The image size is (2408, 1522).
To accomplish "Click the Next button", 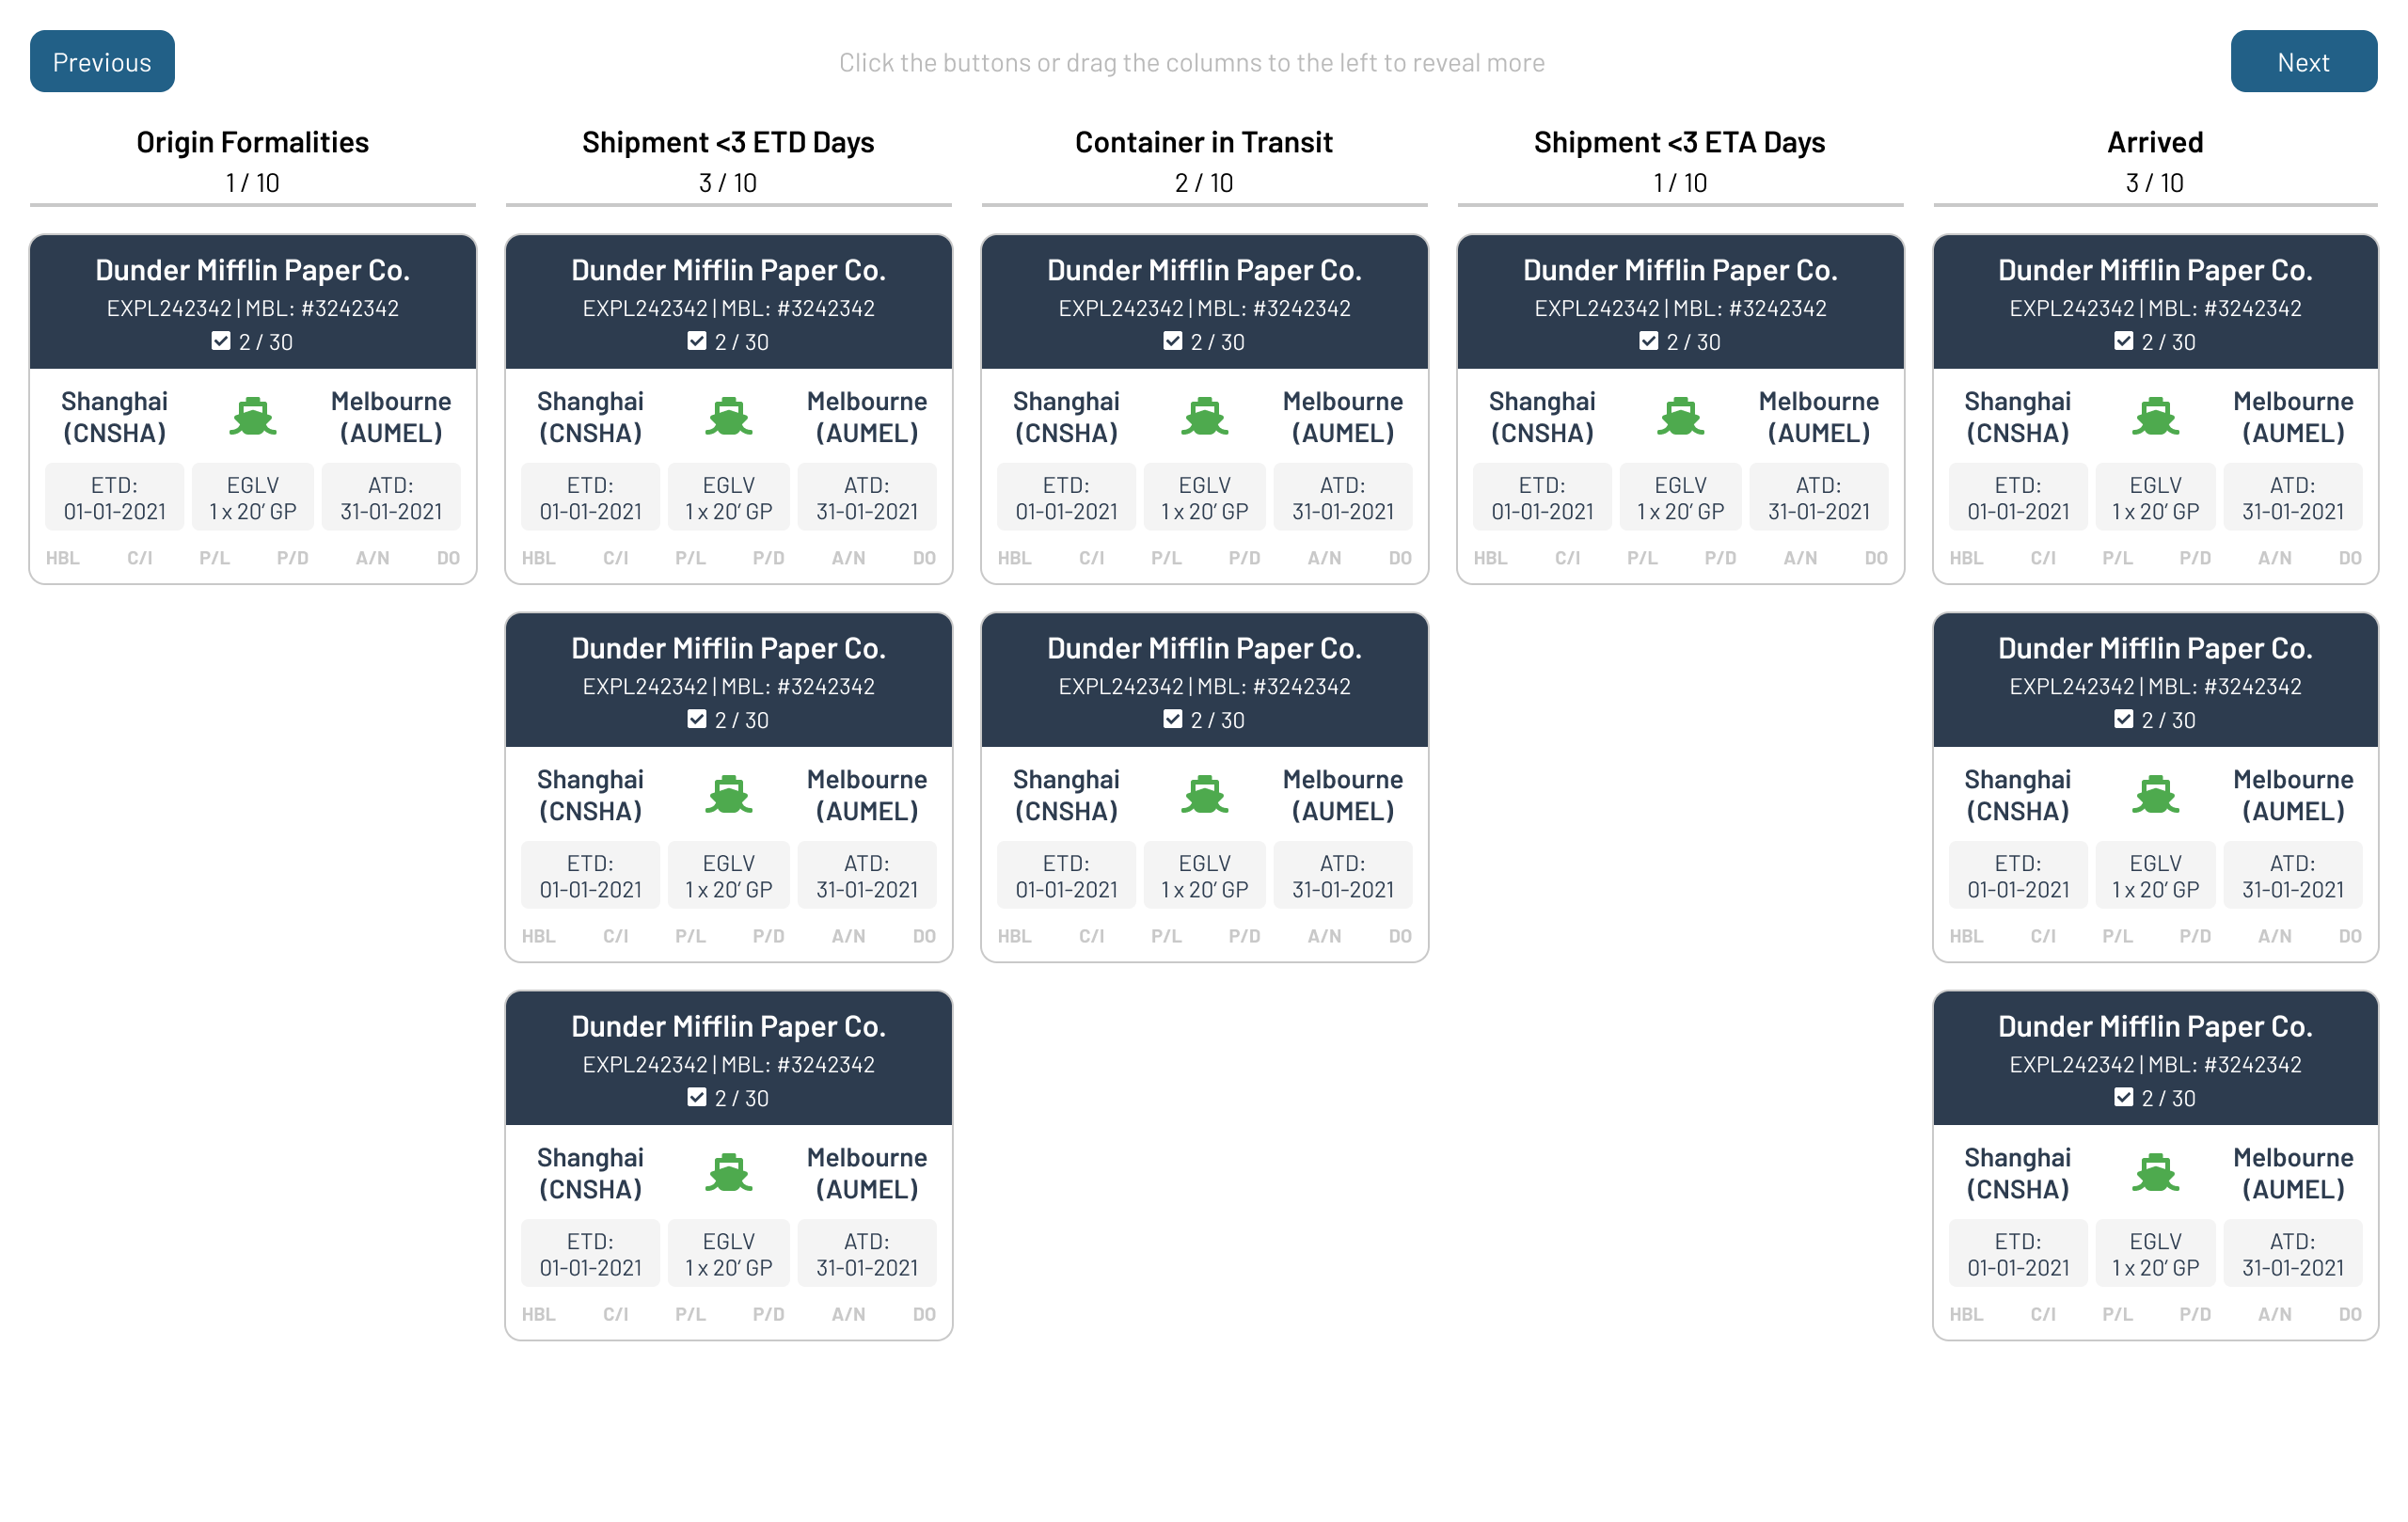I will pyautogui.click(x=2303, y=62).
